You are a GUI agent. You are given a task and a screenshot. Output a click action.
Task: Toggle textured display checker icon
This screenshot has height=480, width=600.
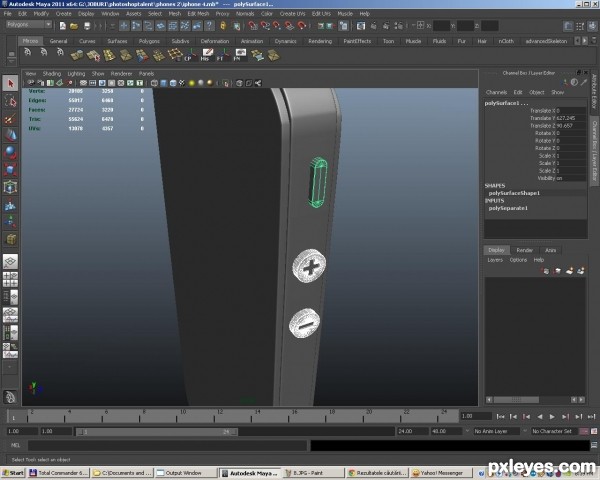pyautogui.click(x=182, y=83)
